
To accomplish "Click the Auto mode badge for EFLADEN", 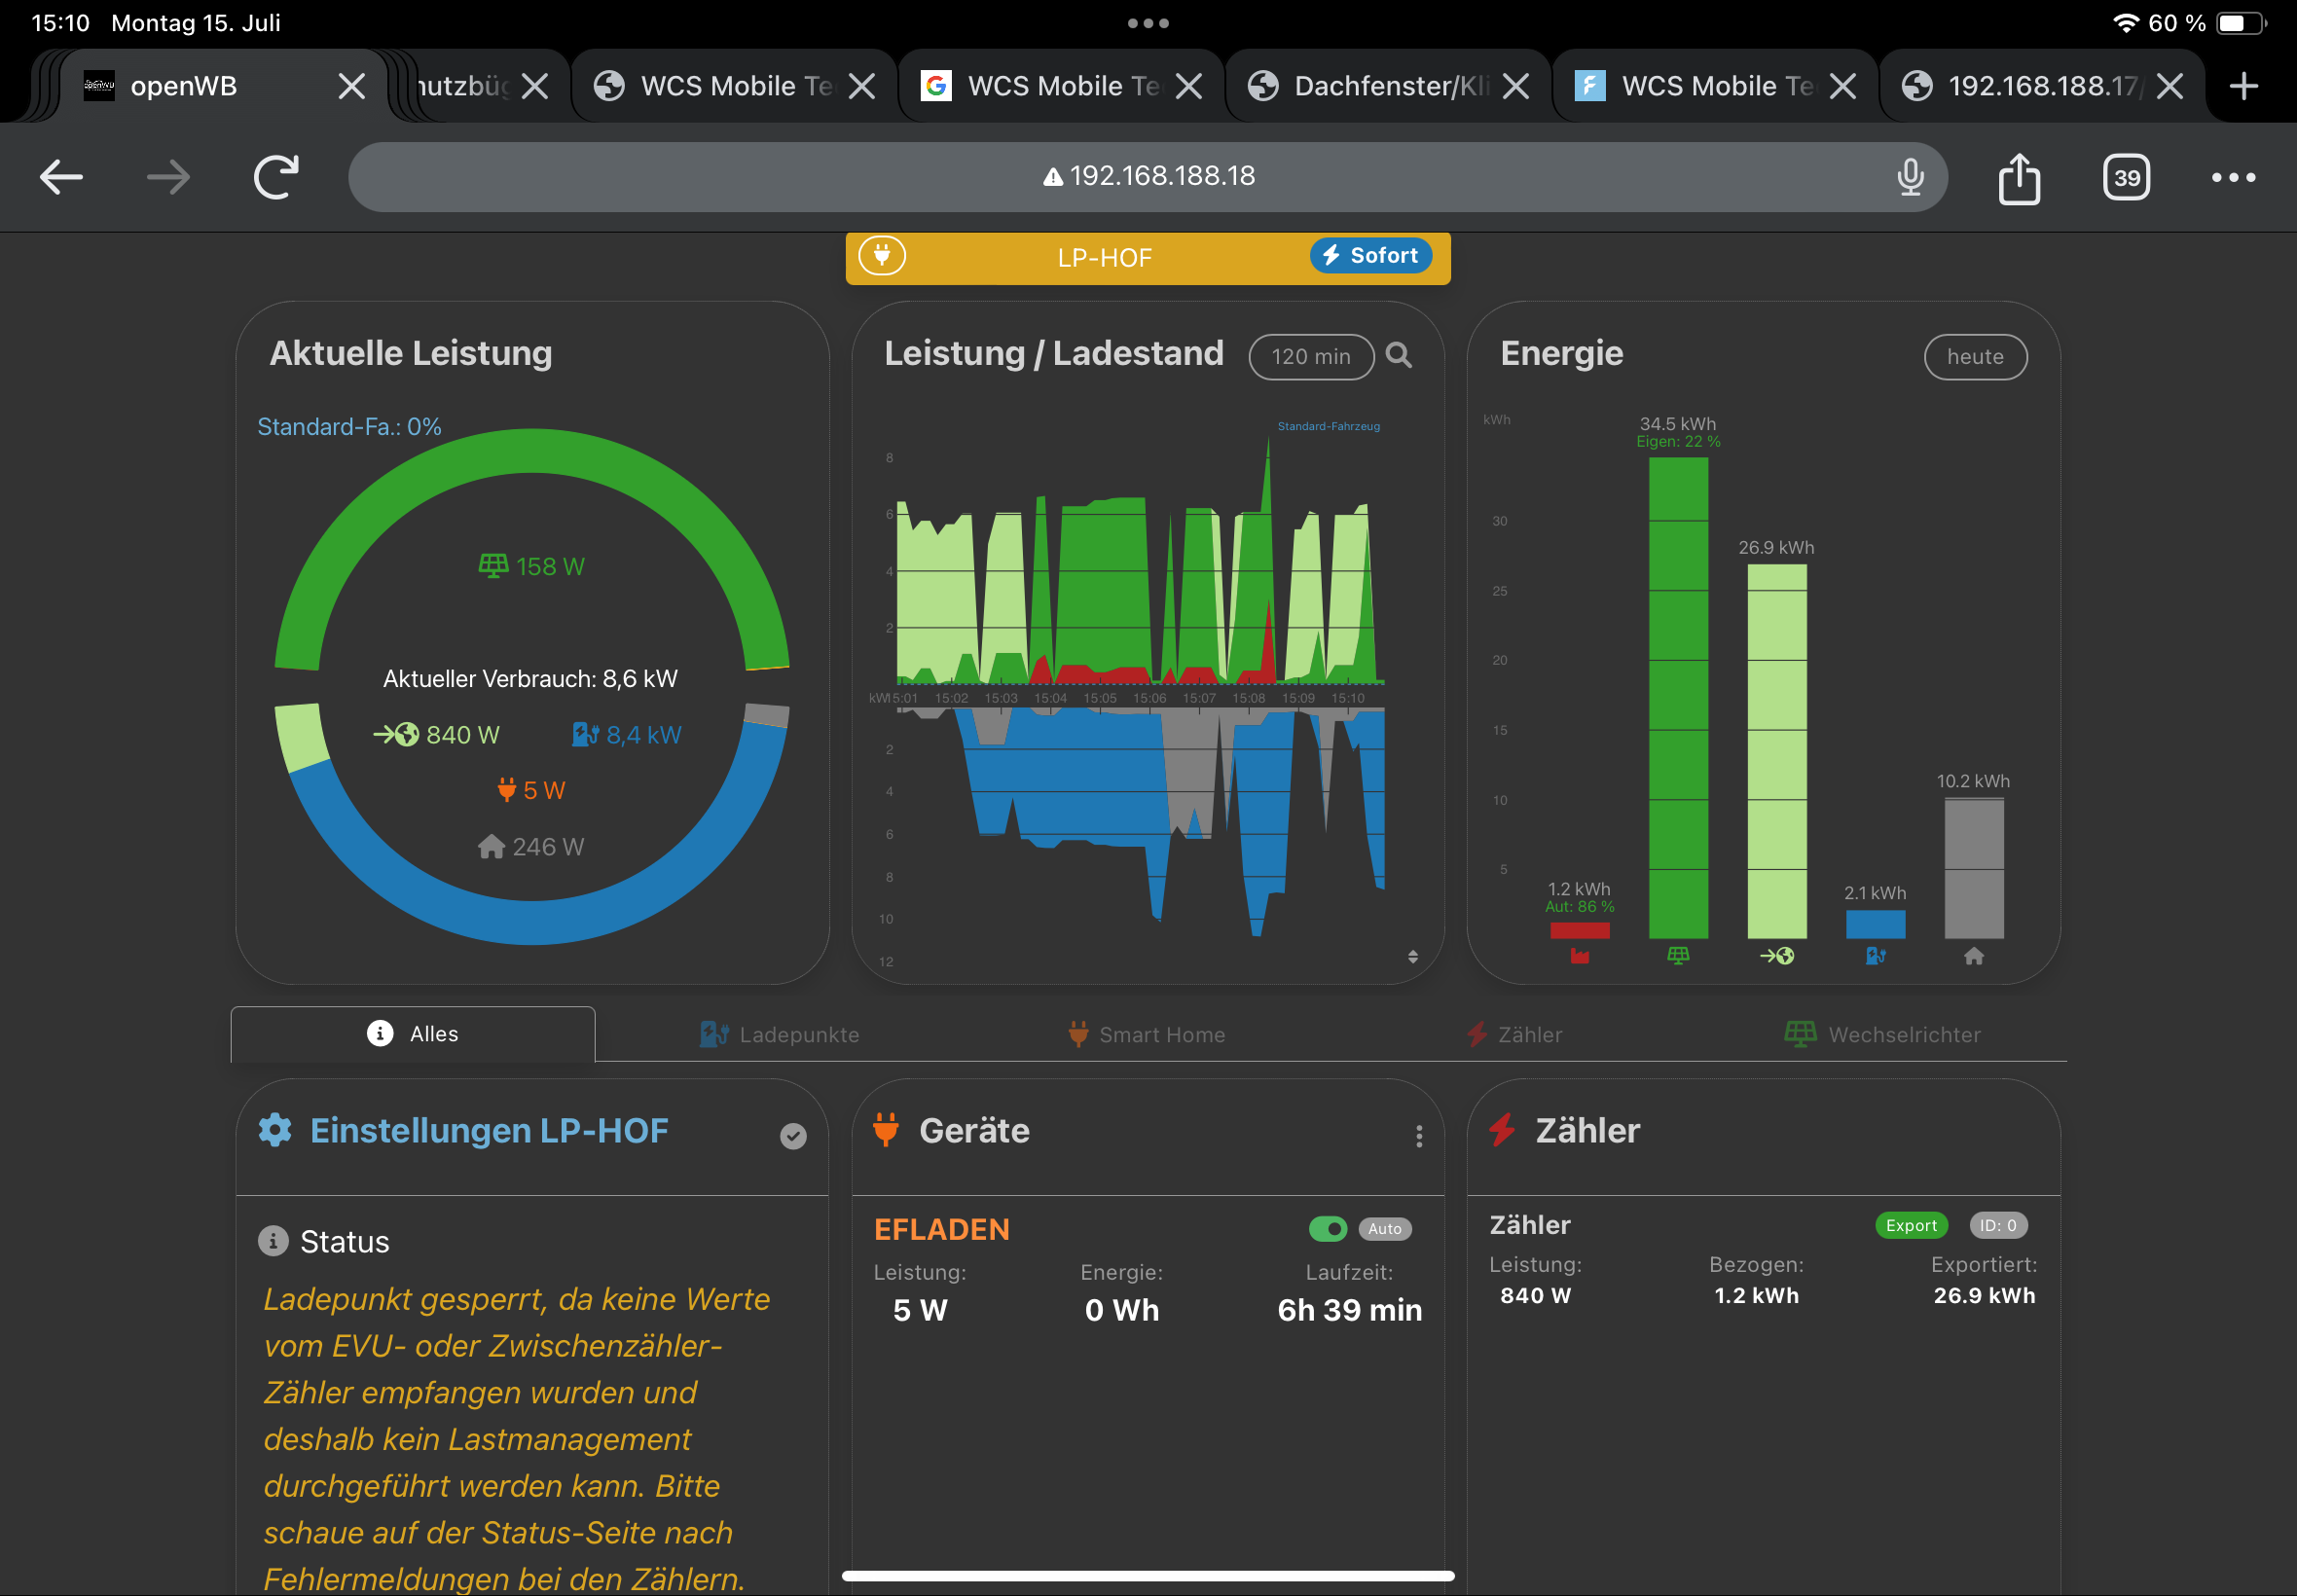I will [x=1385, y=1229].
